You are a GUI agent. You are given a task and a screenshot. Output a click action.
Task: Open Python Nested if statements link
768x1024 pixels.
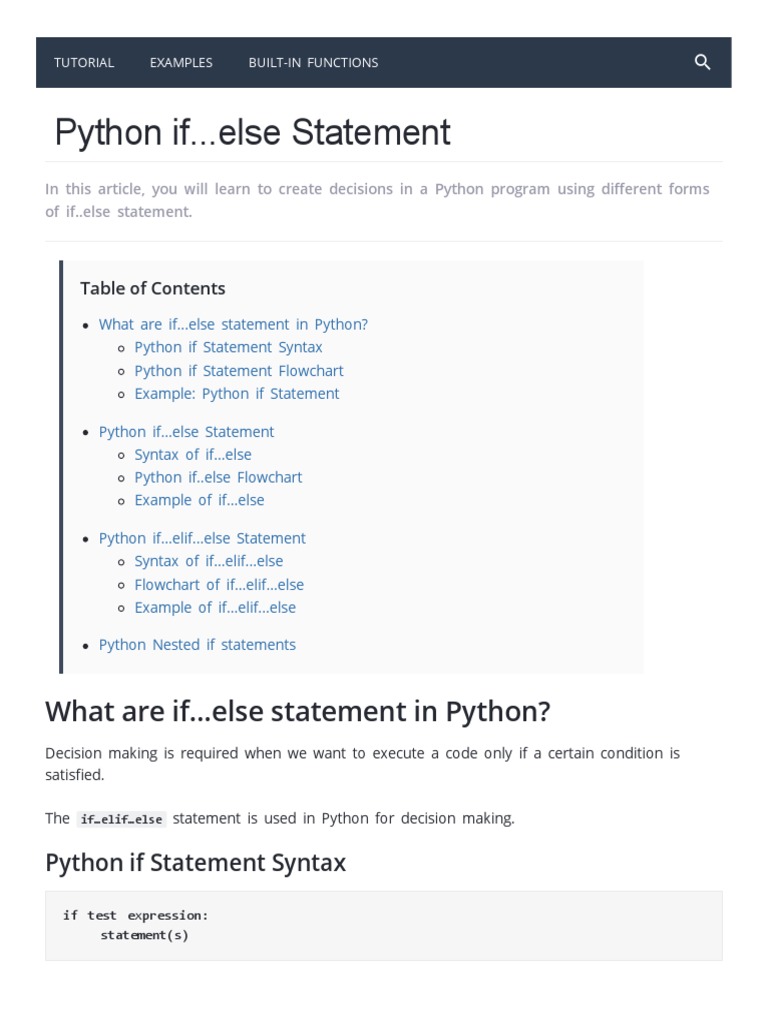pyautogui.click(x=197, y=644)
